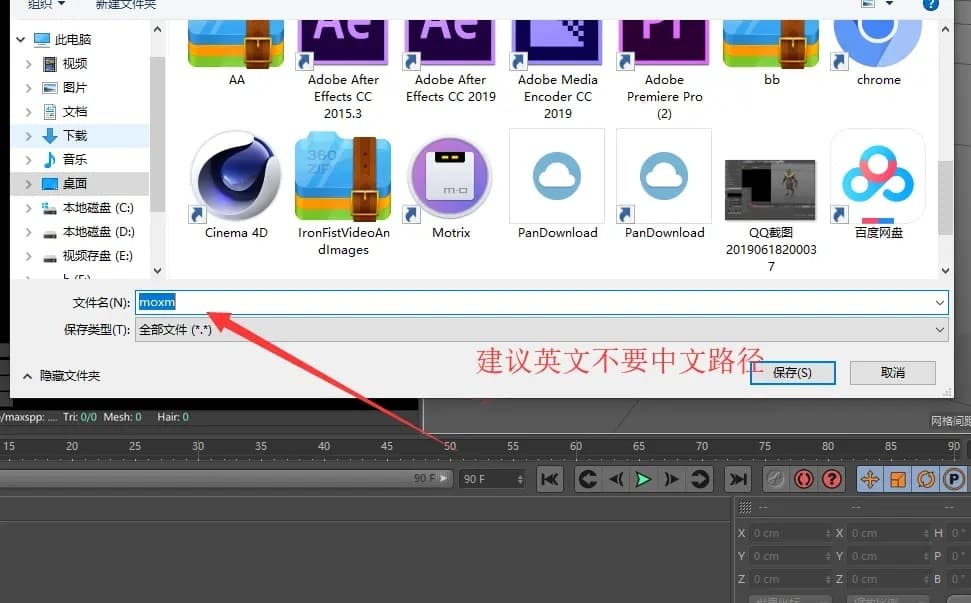
Task: Expand 视频 folder in sidebar
Action: coord(28,64)
